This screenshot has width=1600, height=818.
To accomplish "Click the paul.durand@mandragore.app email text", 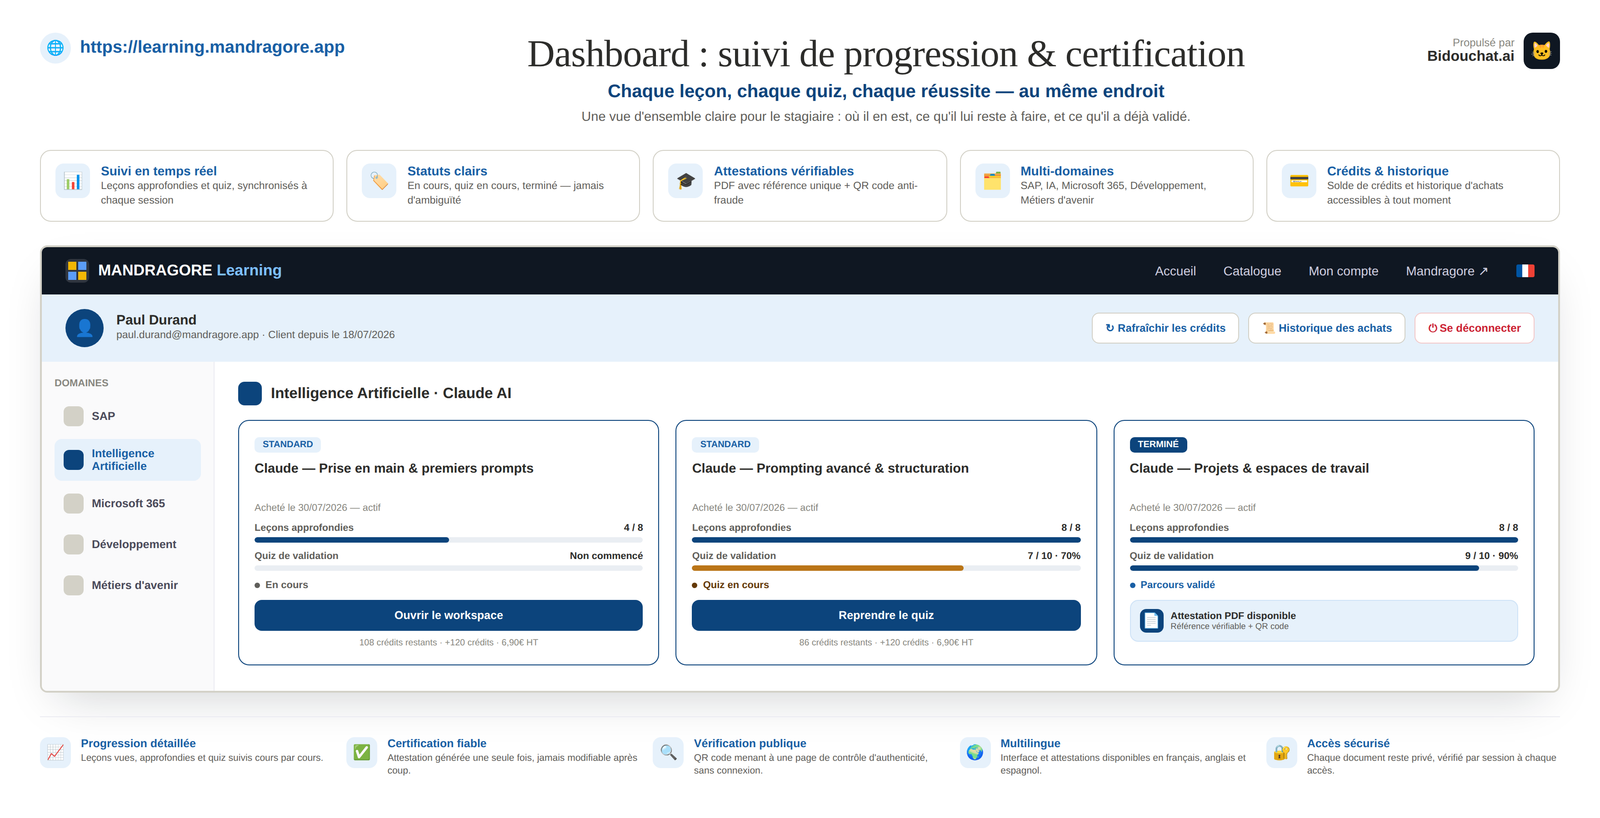I will pos(187,335).
